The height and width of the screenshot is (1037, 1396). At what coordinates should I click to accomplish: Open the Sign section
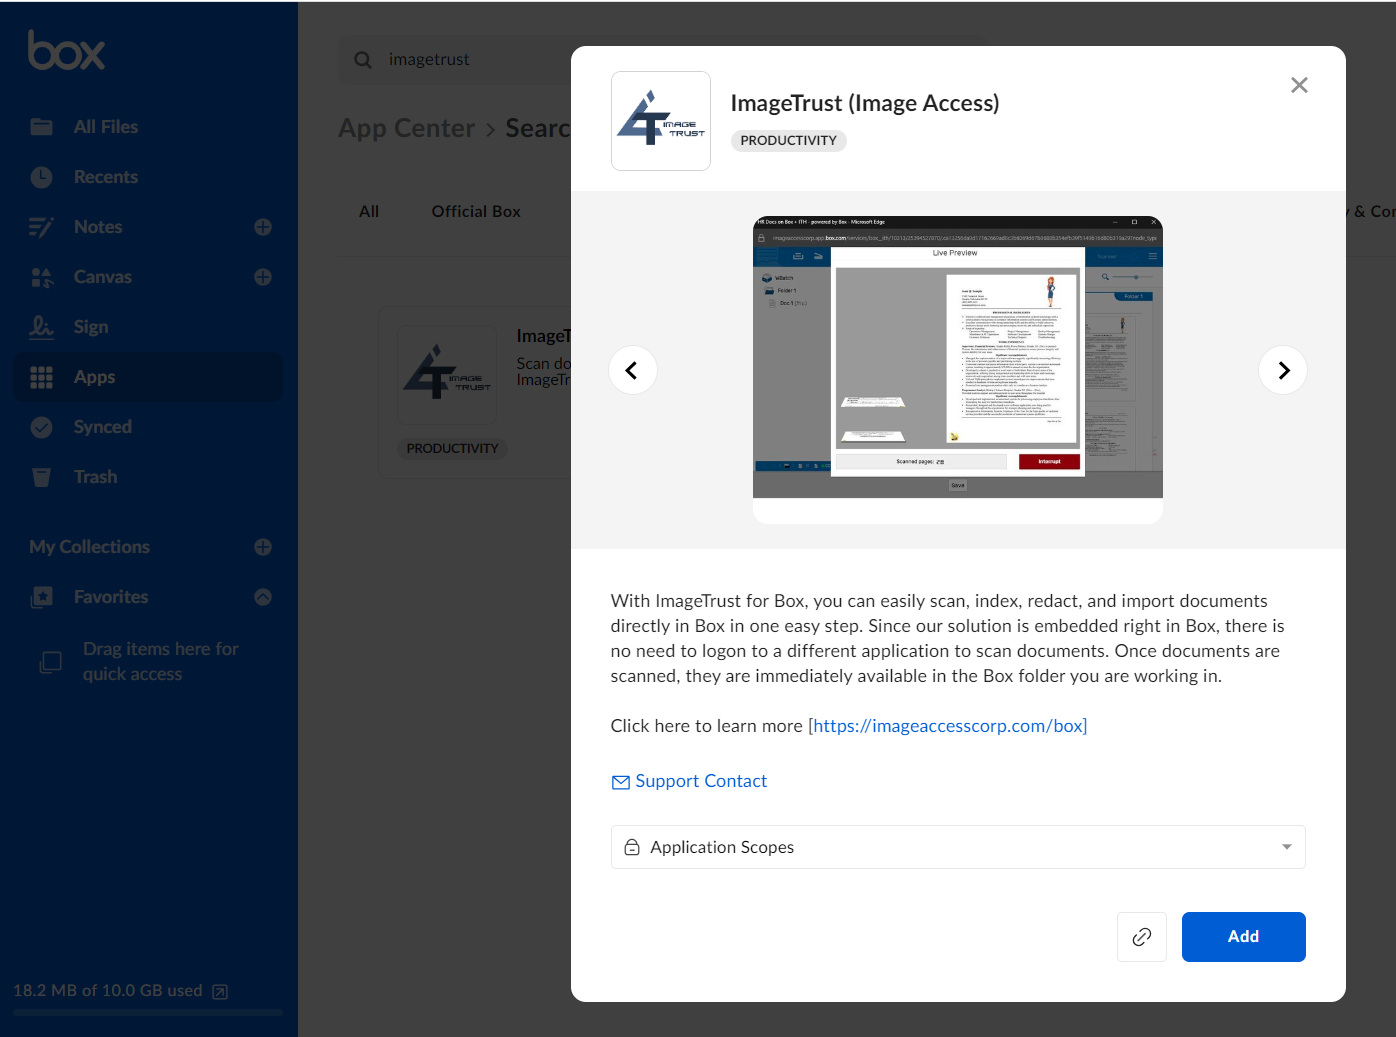coord(90,327)
